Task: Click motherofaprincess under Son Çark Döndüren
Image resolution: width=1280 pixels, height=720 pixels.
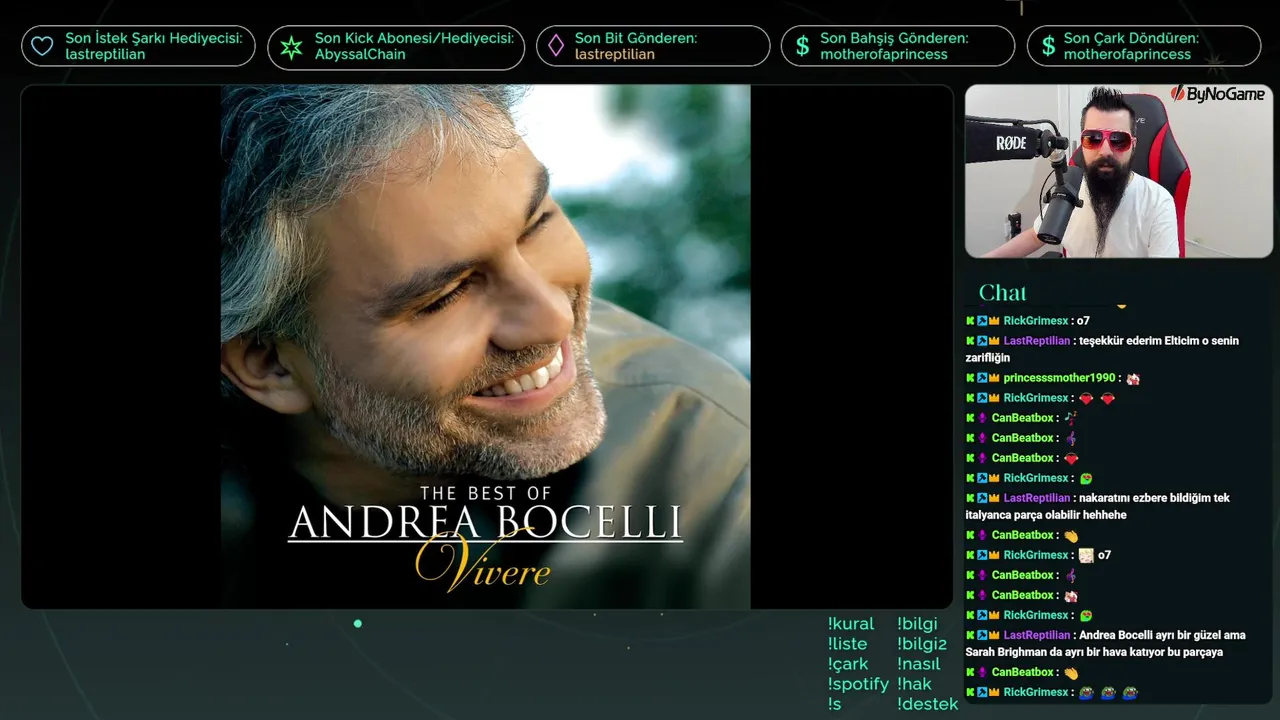Action: point(1128,54)
